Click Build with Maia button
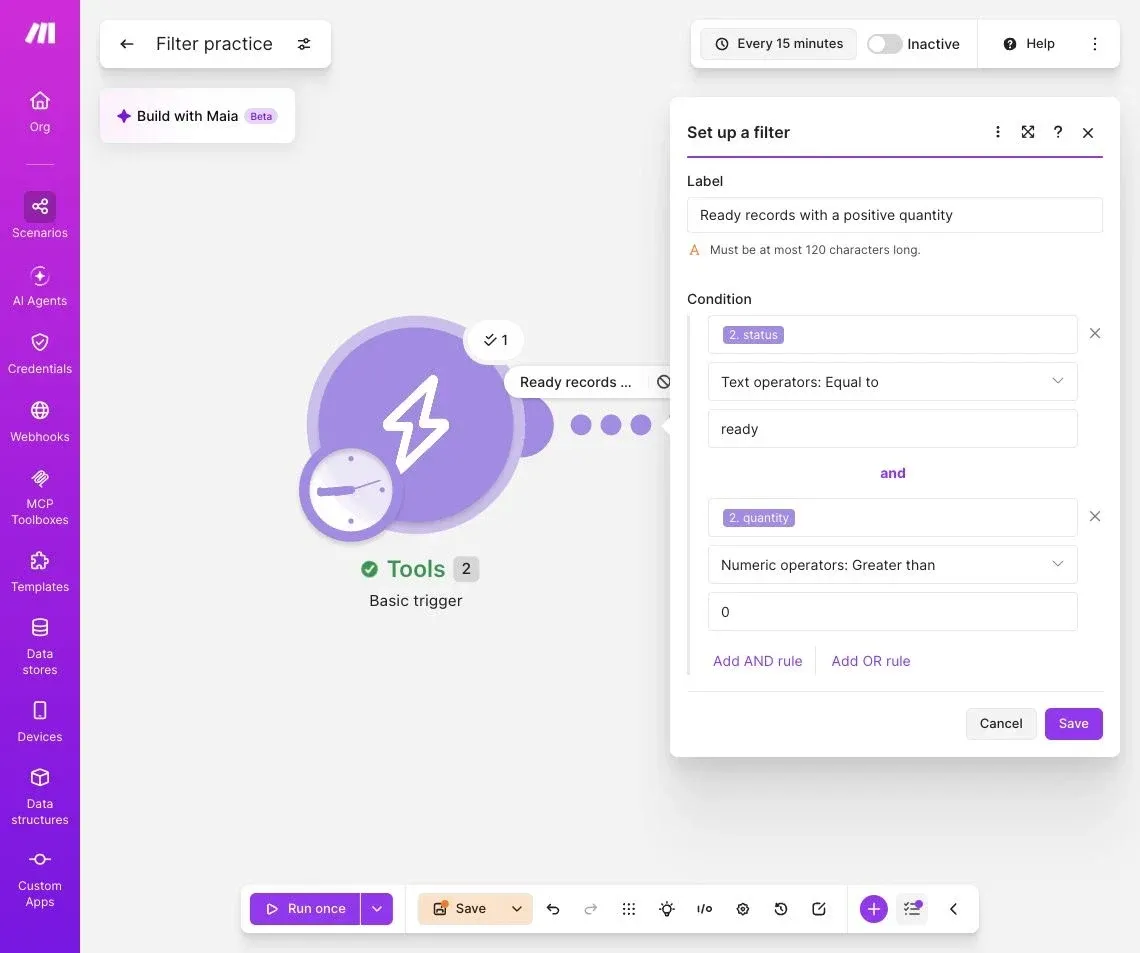1140x953 pixels. 197,116
